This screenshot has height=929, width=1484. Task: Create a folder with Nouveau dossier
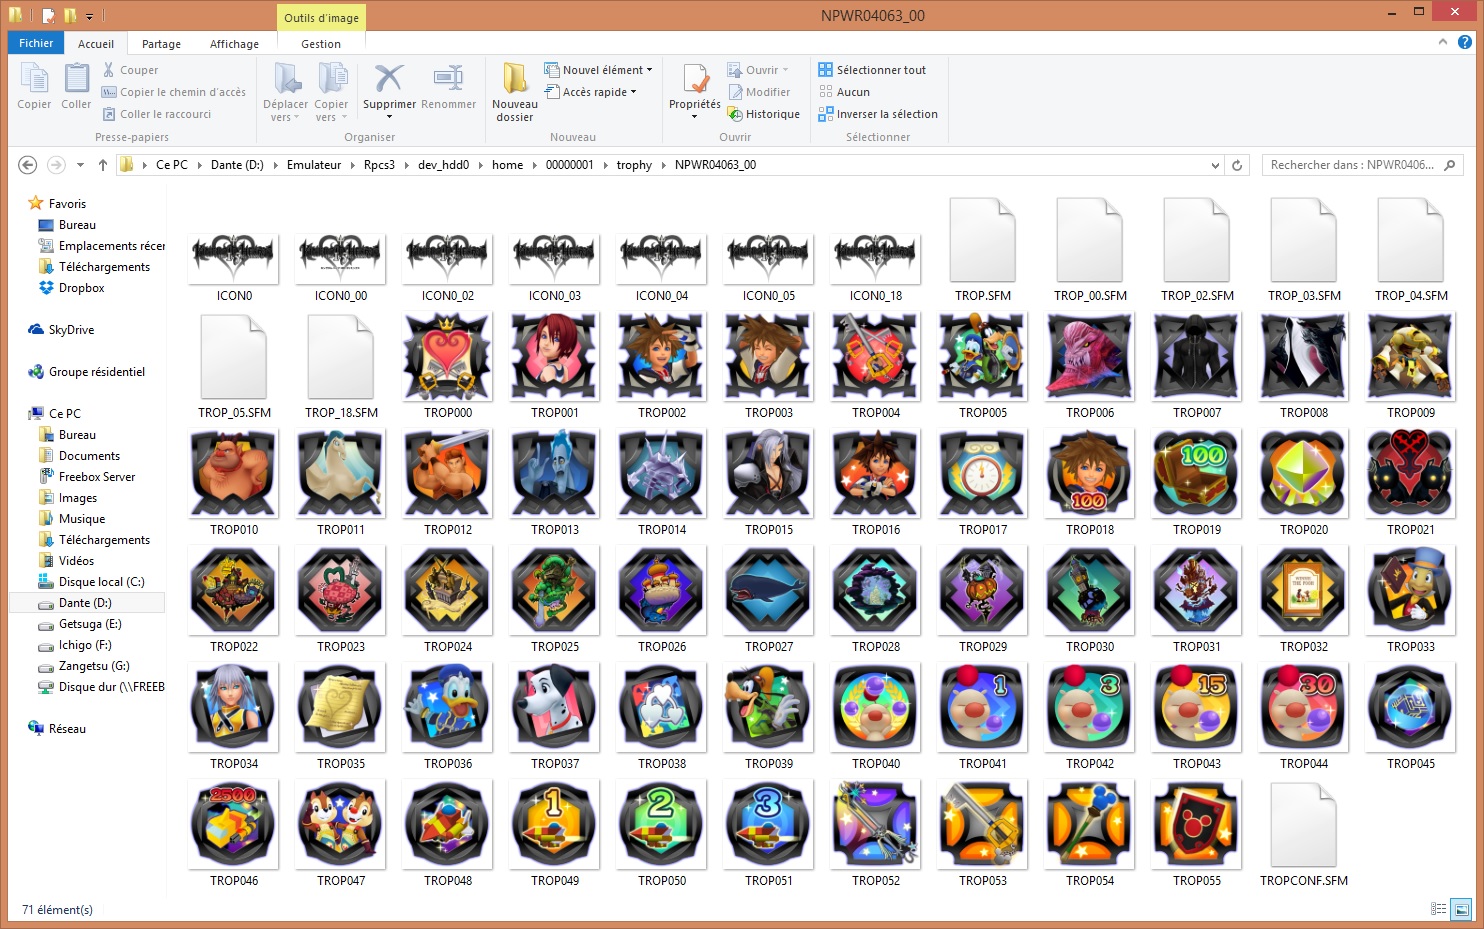tap(515, 91)
